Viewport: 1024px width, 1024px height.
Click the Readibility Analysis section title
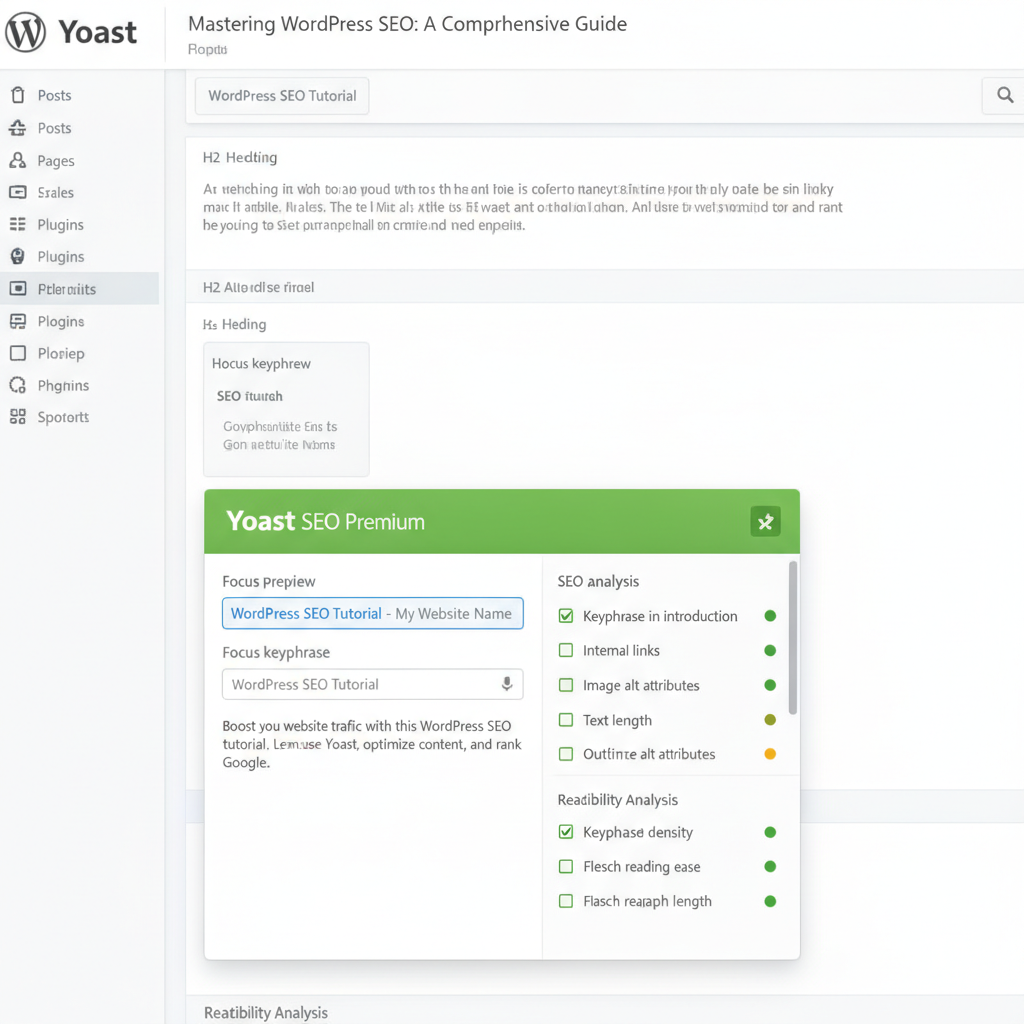[x=618, y=800]
